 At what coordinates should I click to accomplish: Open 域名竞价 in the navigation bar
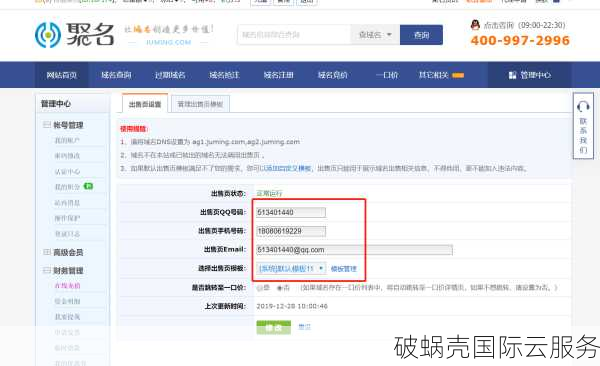tap(333, 75)
